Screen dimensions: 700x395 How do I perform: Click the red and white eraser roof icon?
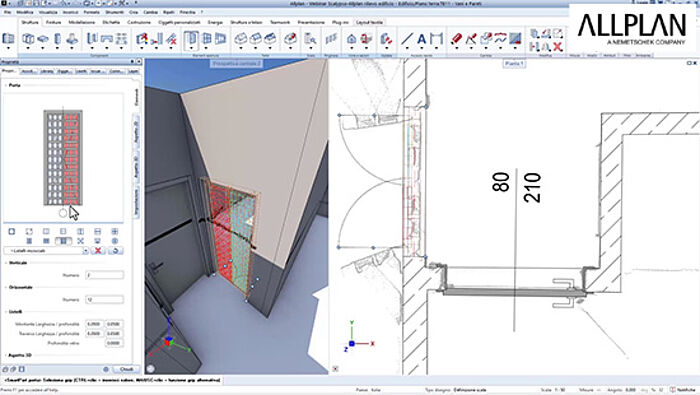click(x=290, y=39)
